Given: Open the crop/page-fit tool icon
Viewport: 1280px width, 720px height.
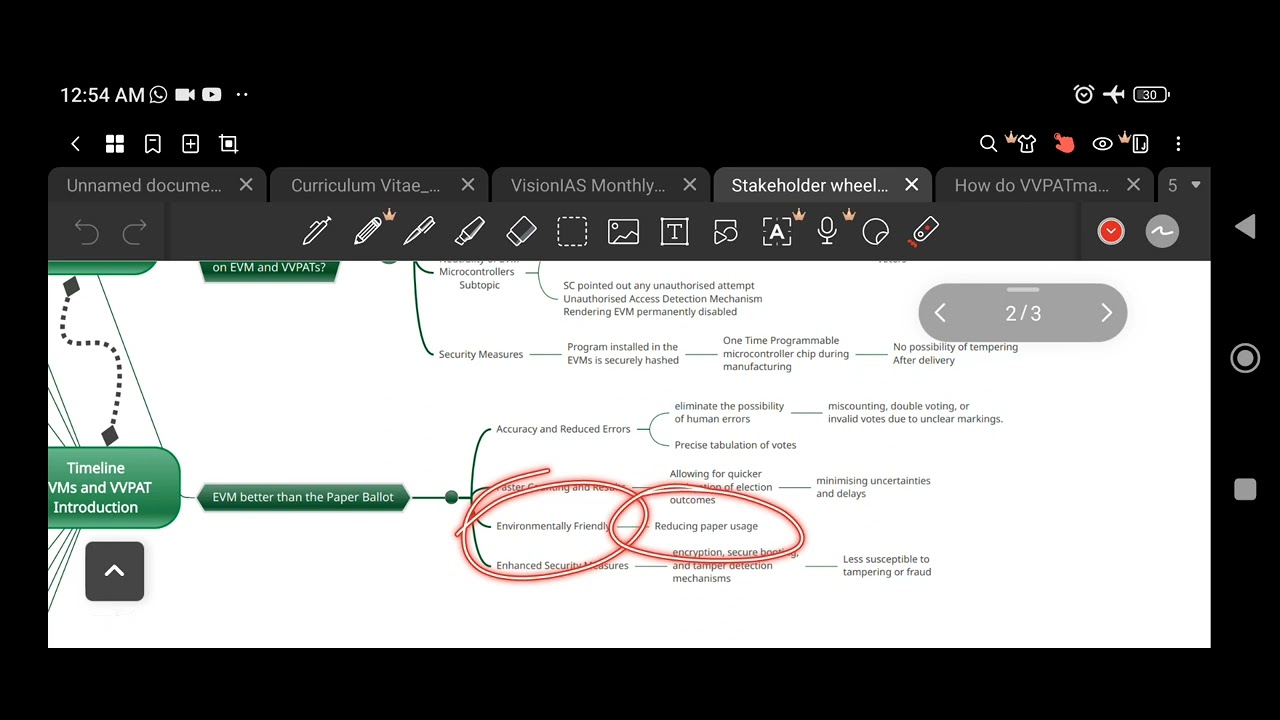Looking at the screenshot, I should point(229,144).
